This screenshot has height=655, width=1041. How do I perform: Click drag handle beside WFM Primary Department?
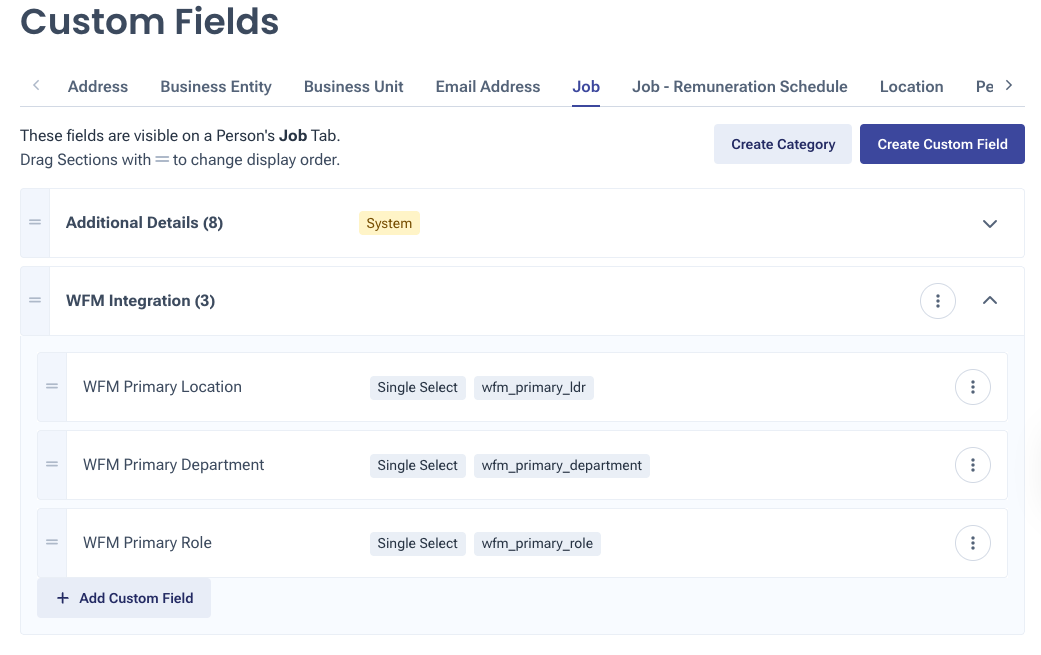coord(52,465)
